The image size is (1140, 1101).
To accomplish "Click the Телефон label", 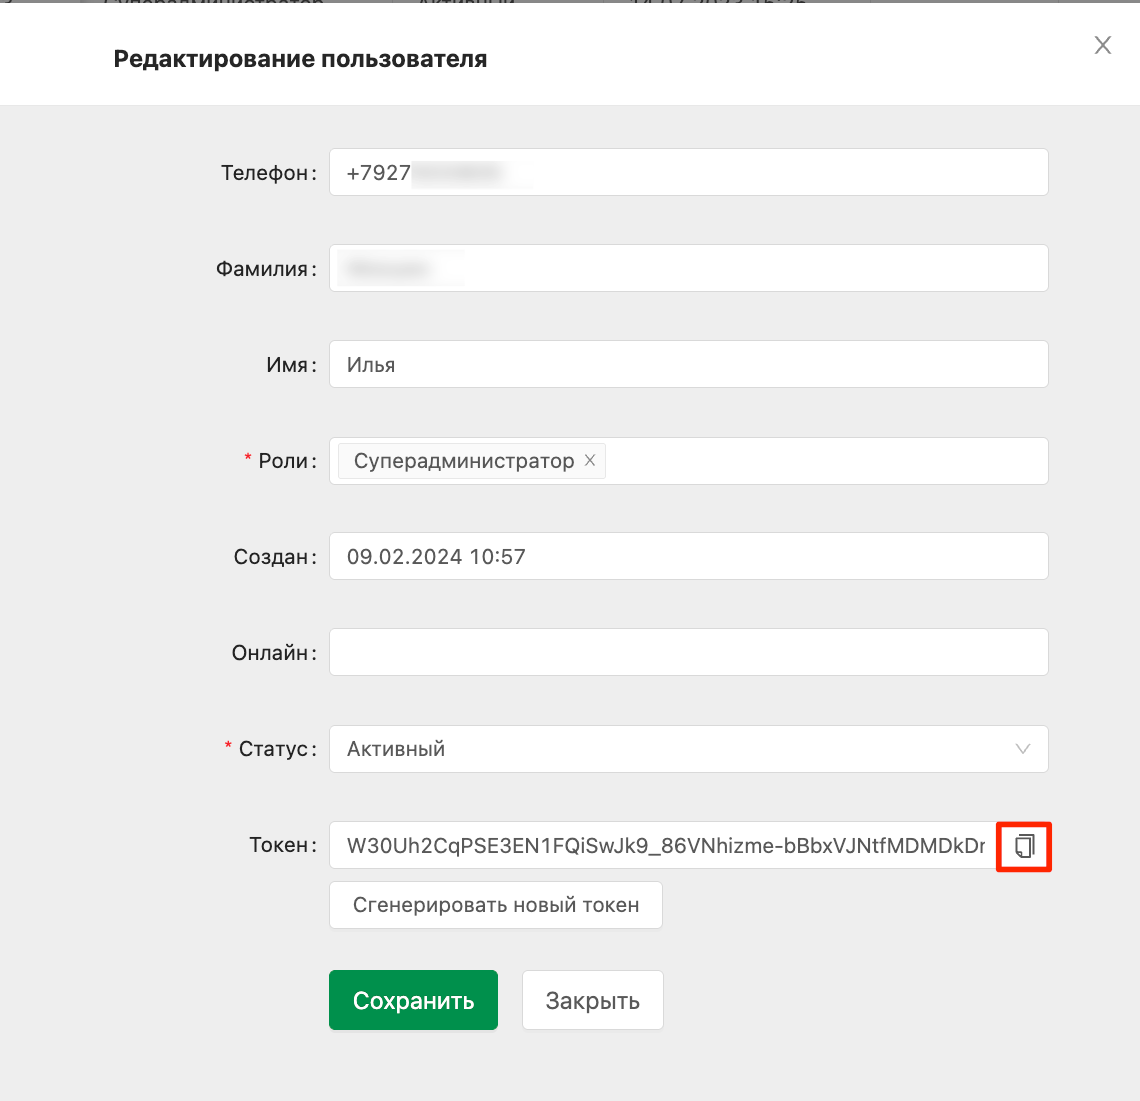I will tap(269, 173).
